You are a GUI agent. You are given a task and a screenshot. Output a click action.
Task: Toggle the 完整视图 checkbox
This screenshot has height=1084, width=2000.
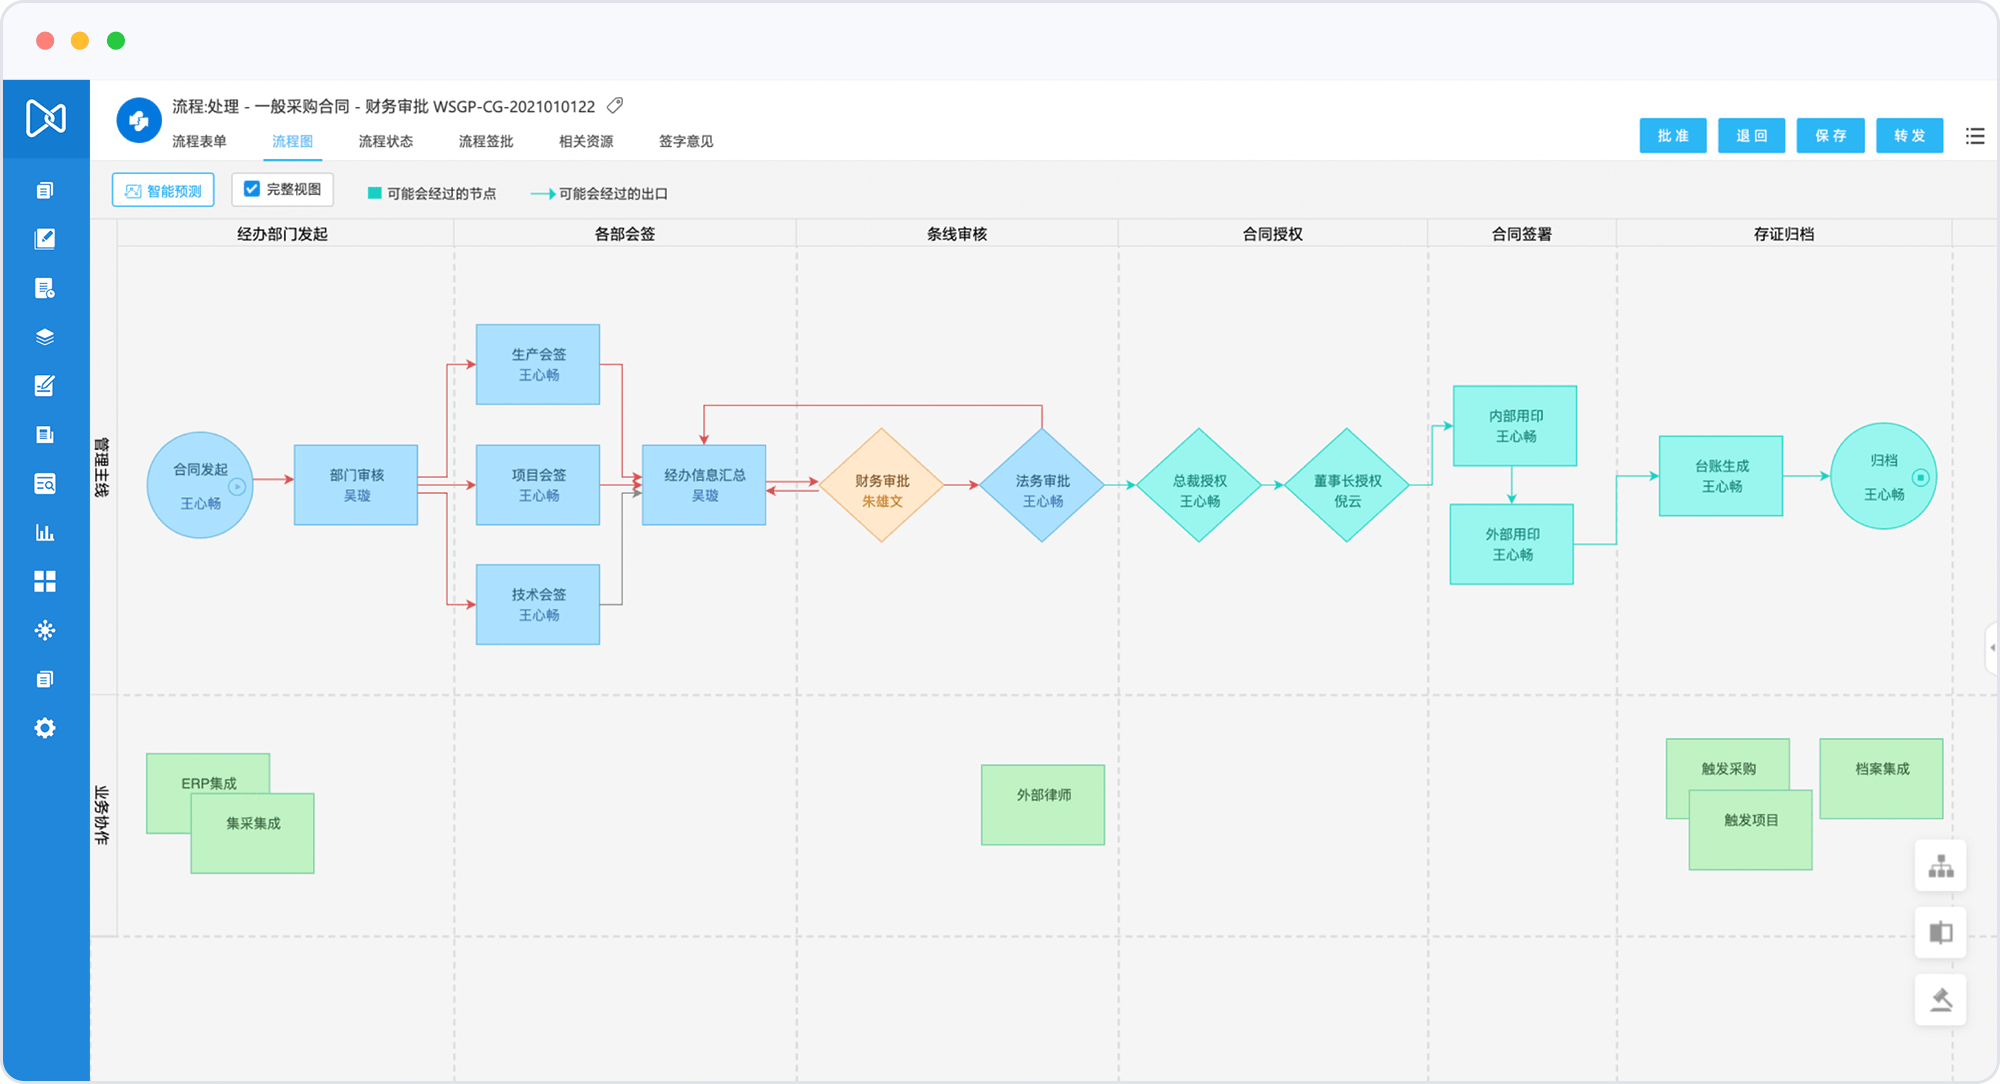252,189
